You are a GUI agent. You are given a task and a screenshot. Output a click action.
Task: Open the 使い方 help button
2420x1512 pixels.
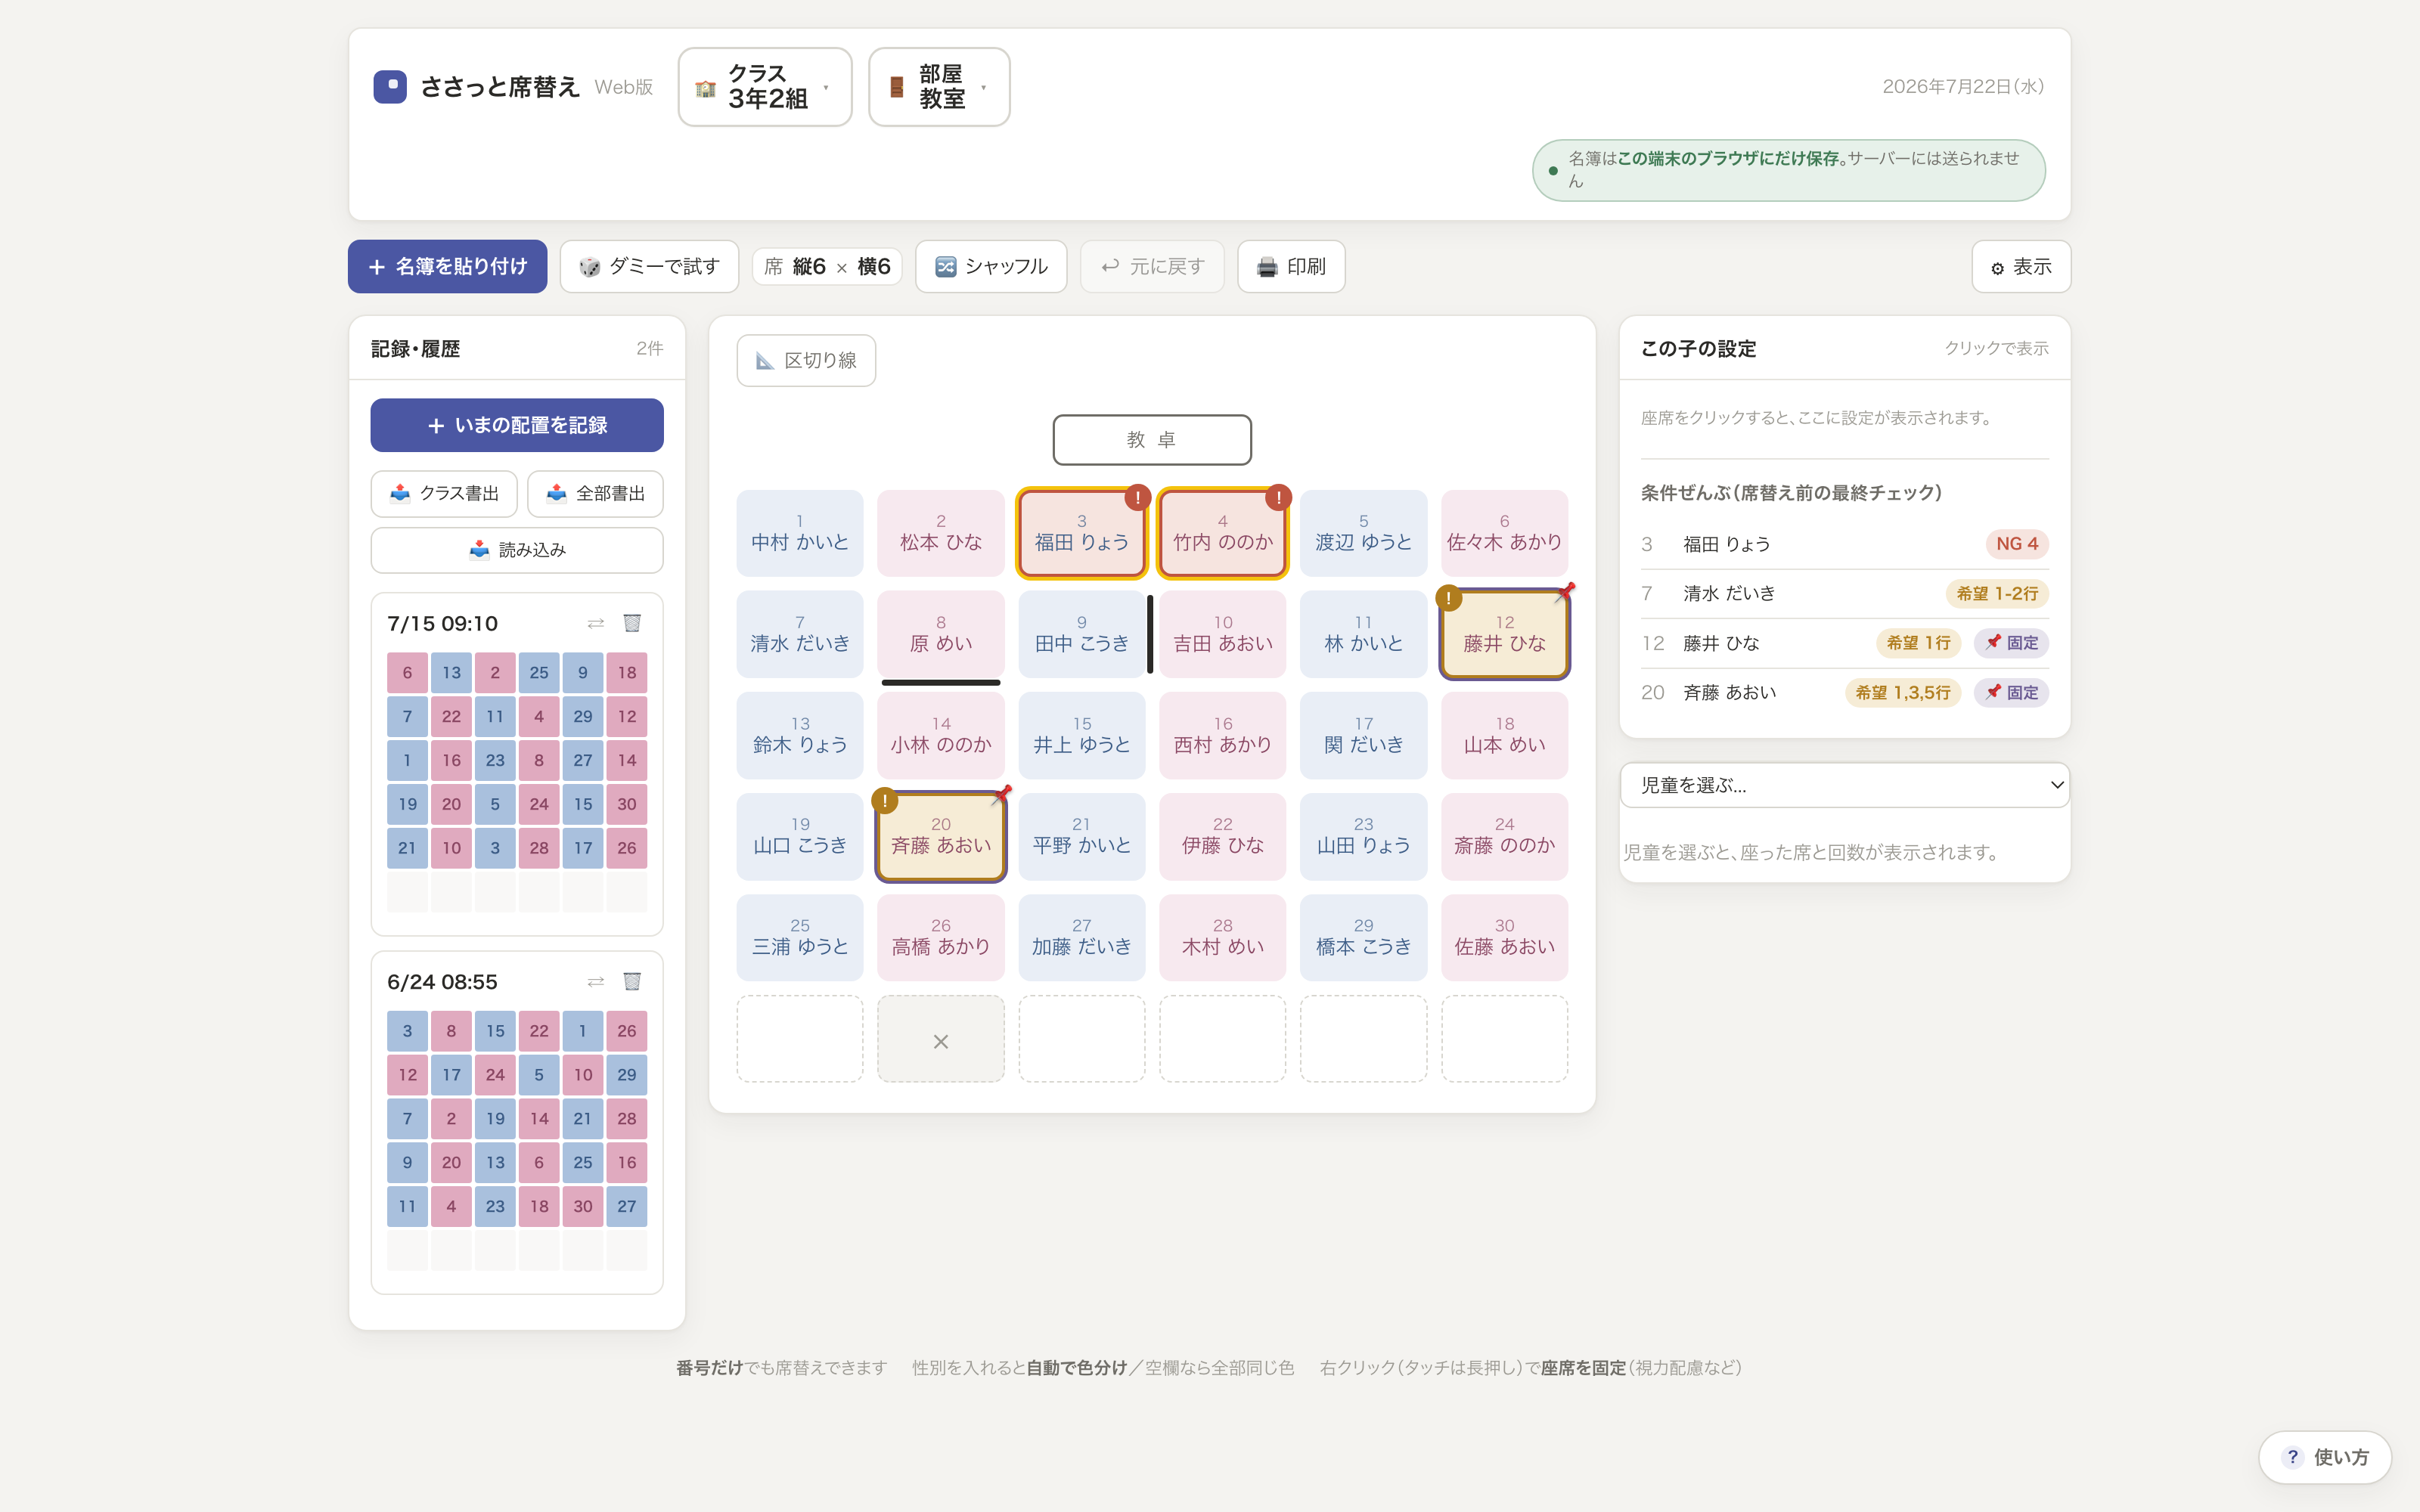point(2325,1457)
